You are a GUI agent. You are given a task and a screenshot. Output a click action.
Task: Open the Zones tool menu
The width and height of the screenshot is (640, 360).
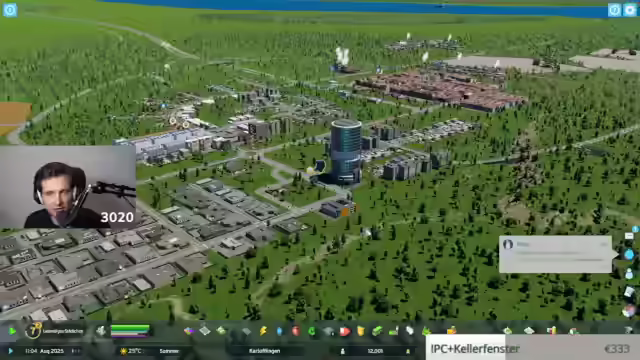click(x=188, y=331)
